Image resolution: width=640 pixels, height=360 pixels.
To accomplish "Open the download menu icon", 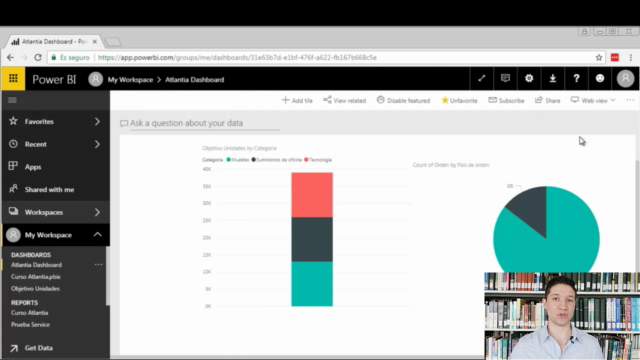I will coord(553,78).
